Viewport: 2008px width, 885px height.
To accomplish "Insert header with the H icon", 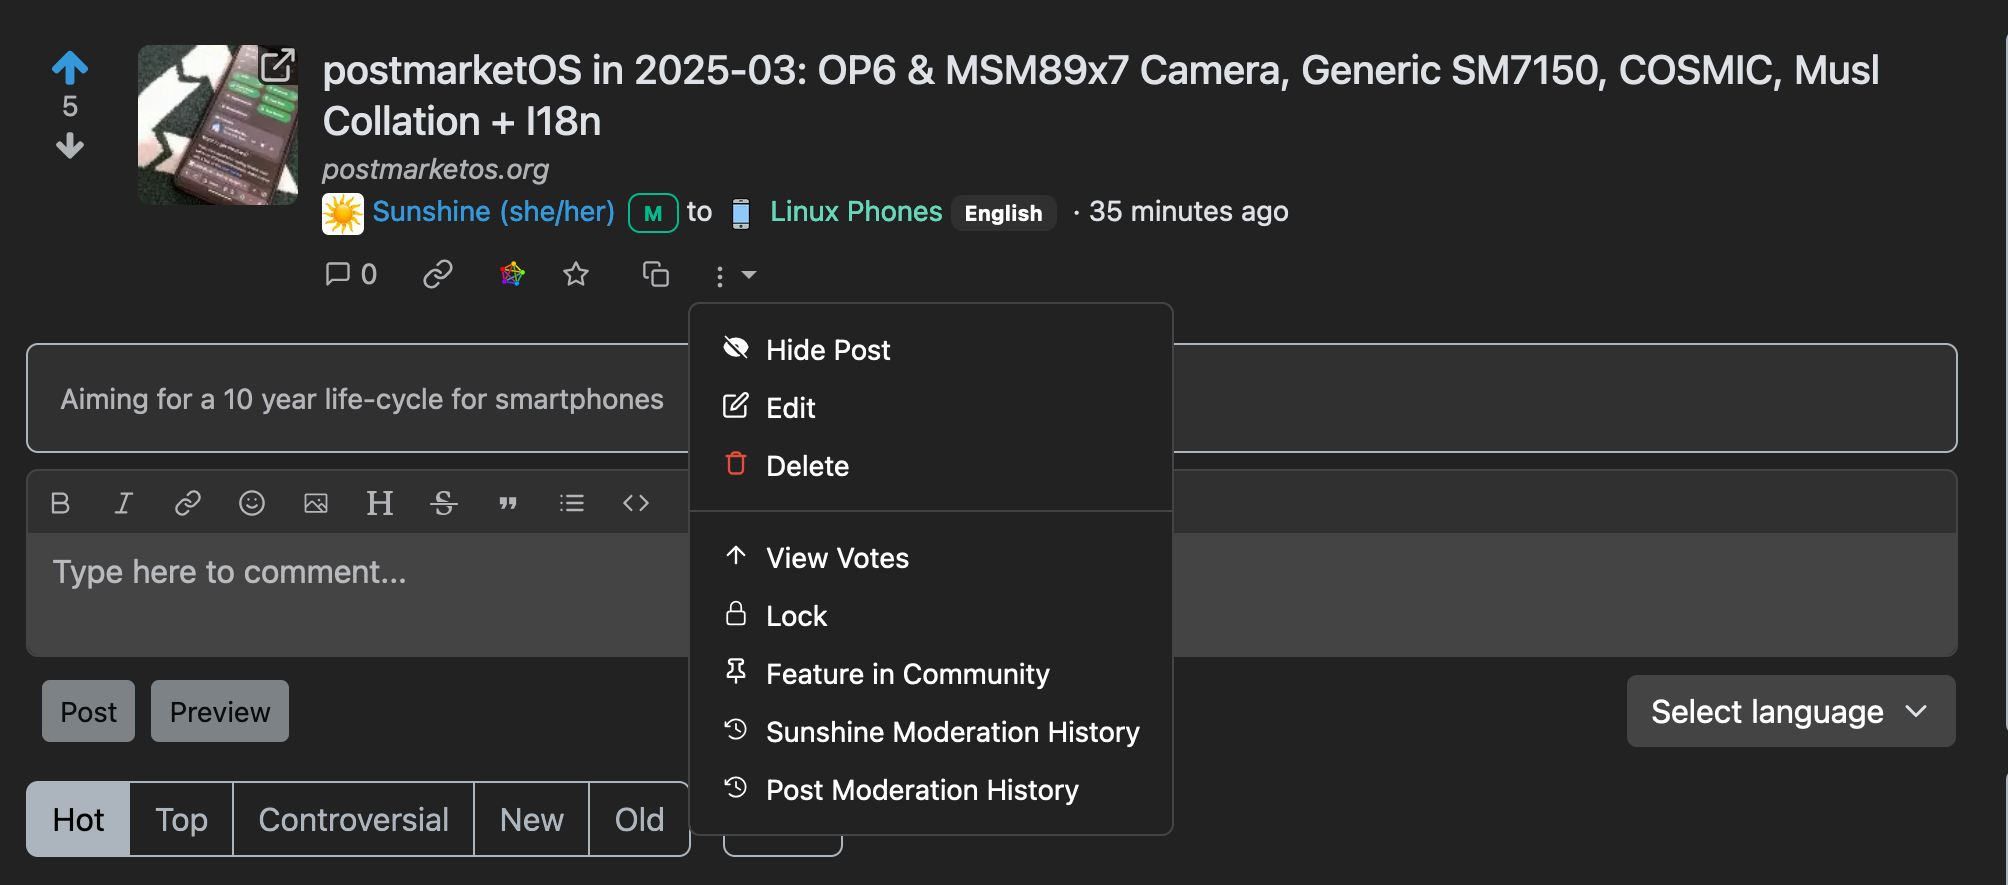I will point(380,503).
